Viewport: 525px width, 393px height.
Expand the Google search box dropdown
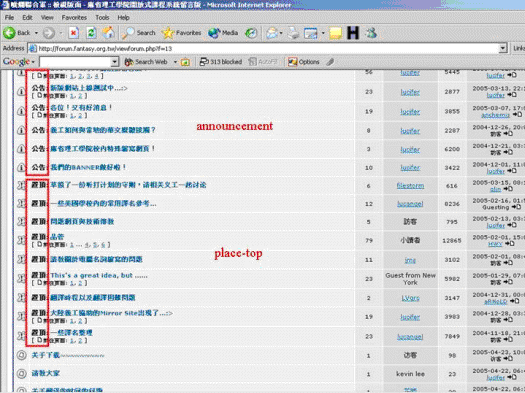115,62
